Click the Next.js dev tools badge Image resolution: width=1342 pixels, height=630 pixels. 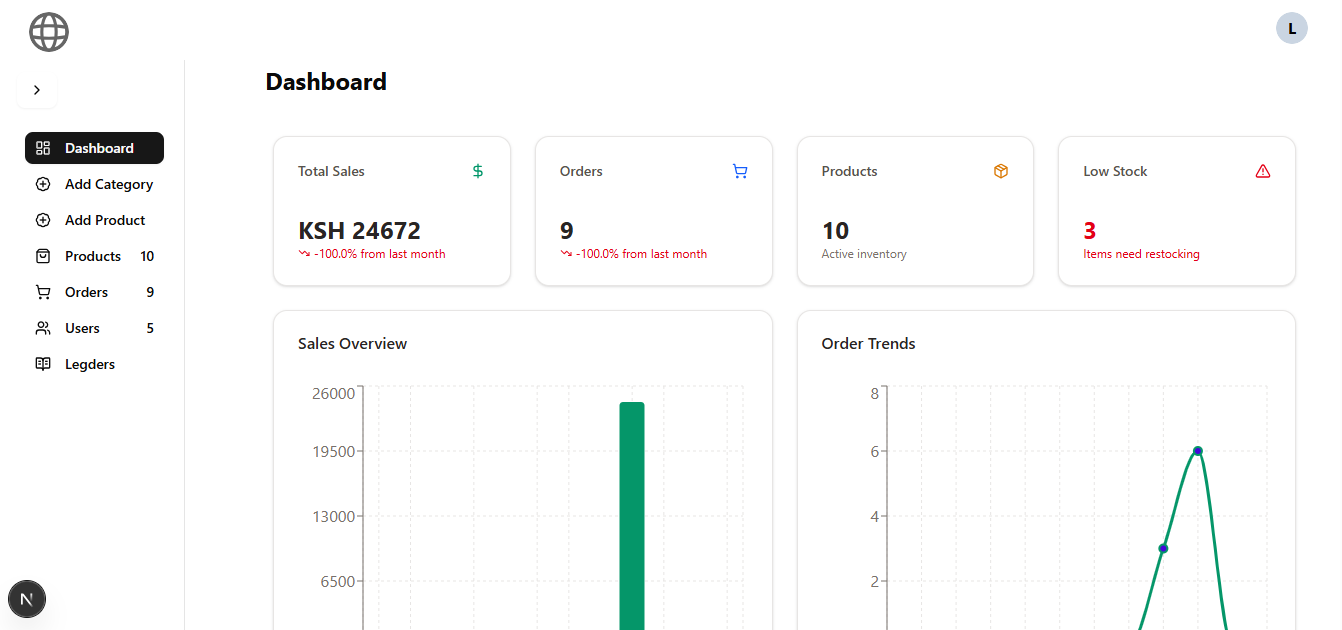tap(27, 599)
